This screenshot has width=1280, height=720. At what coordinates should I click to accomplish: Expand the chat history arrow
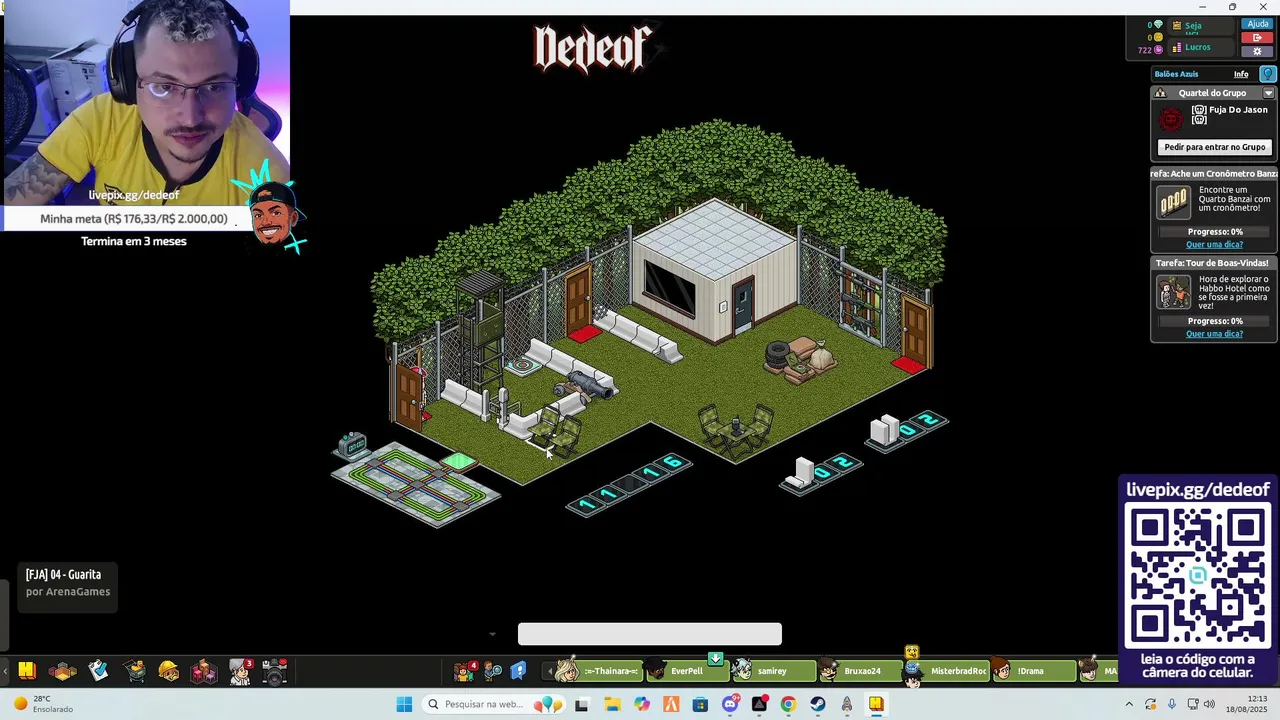492,634
